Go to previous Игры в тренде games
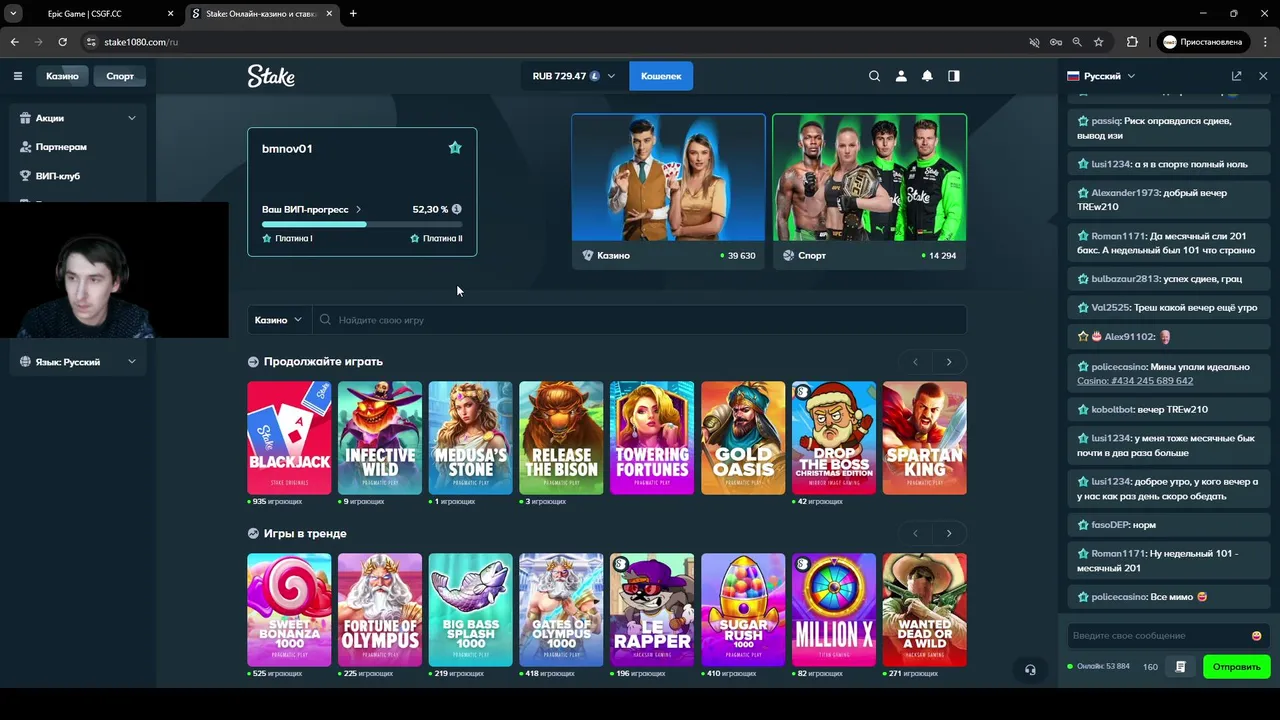1280x720 pixels. click(915, 534)
